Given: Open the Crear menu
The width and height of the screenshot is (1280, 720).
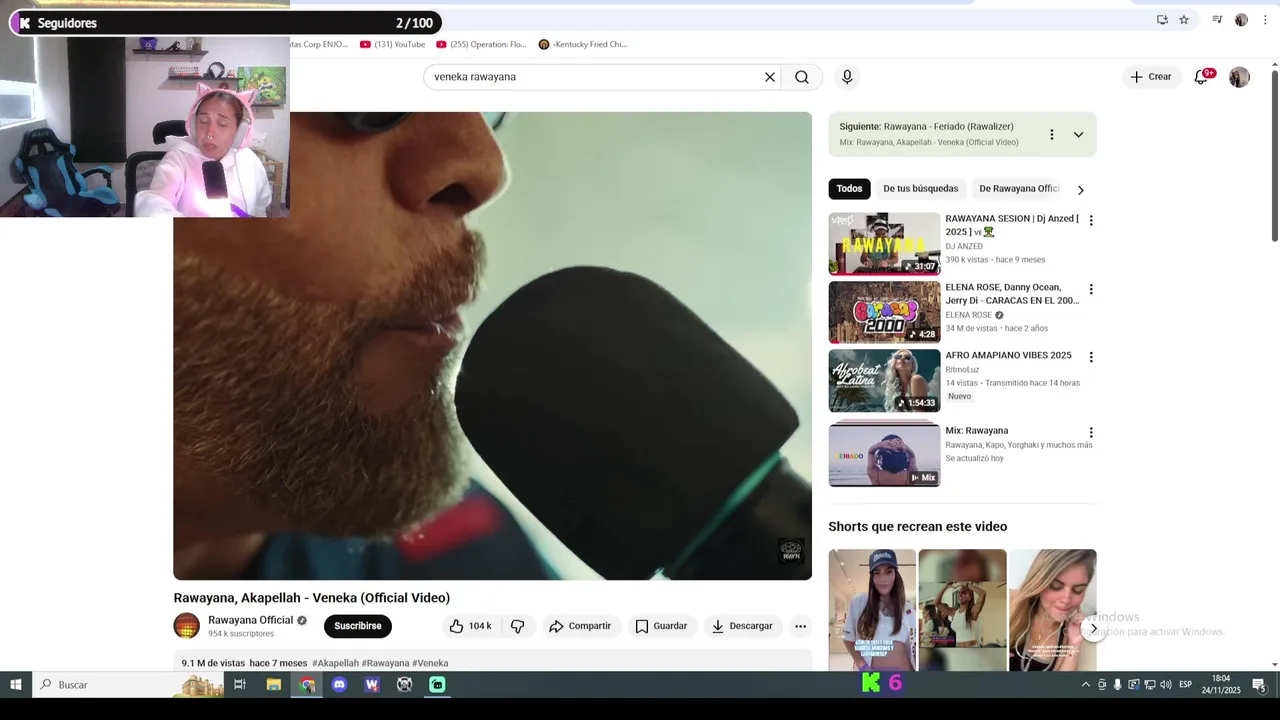Looking at the screenshot, I should coord(1151,77).
